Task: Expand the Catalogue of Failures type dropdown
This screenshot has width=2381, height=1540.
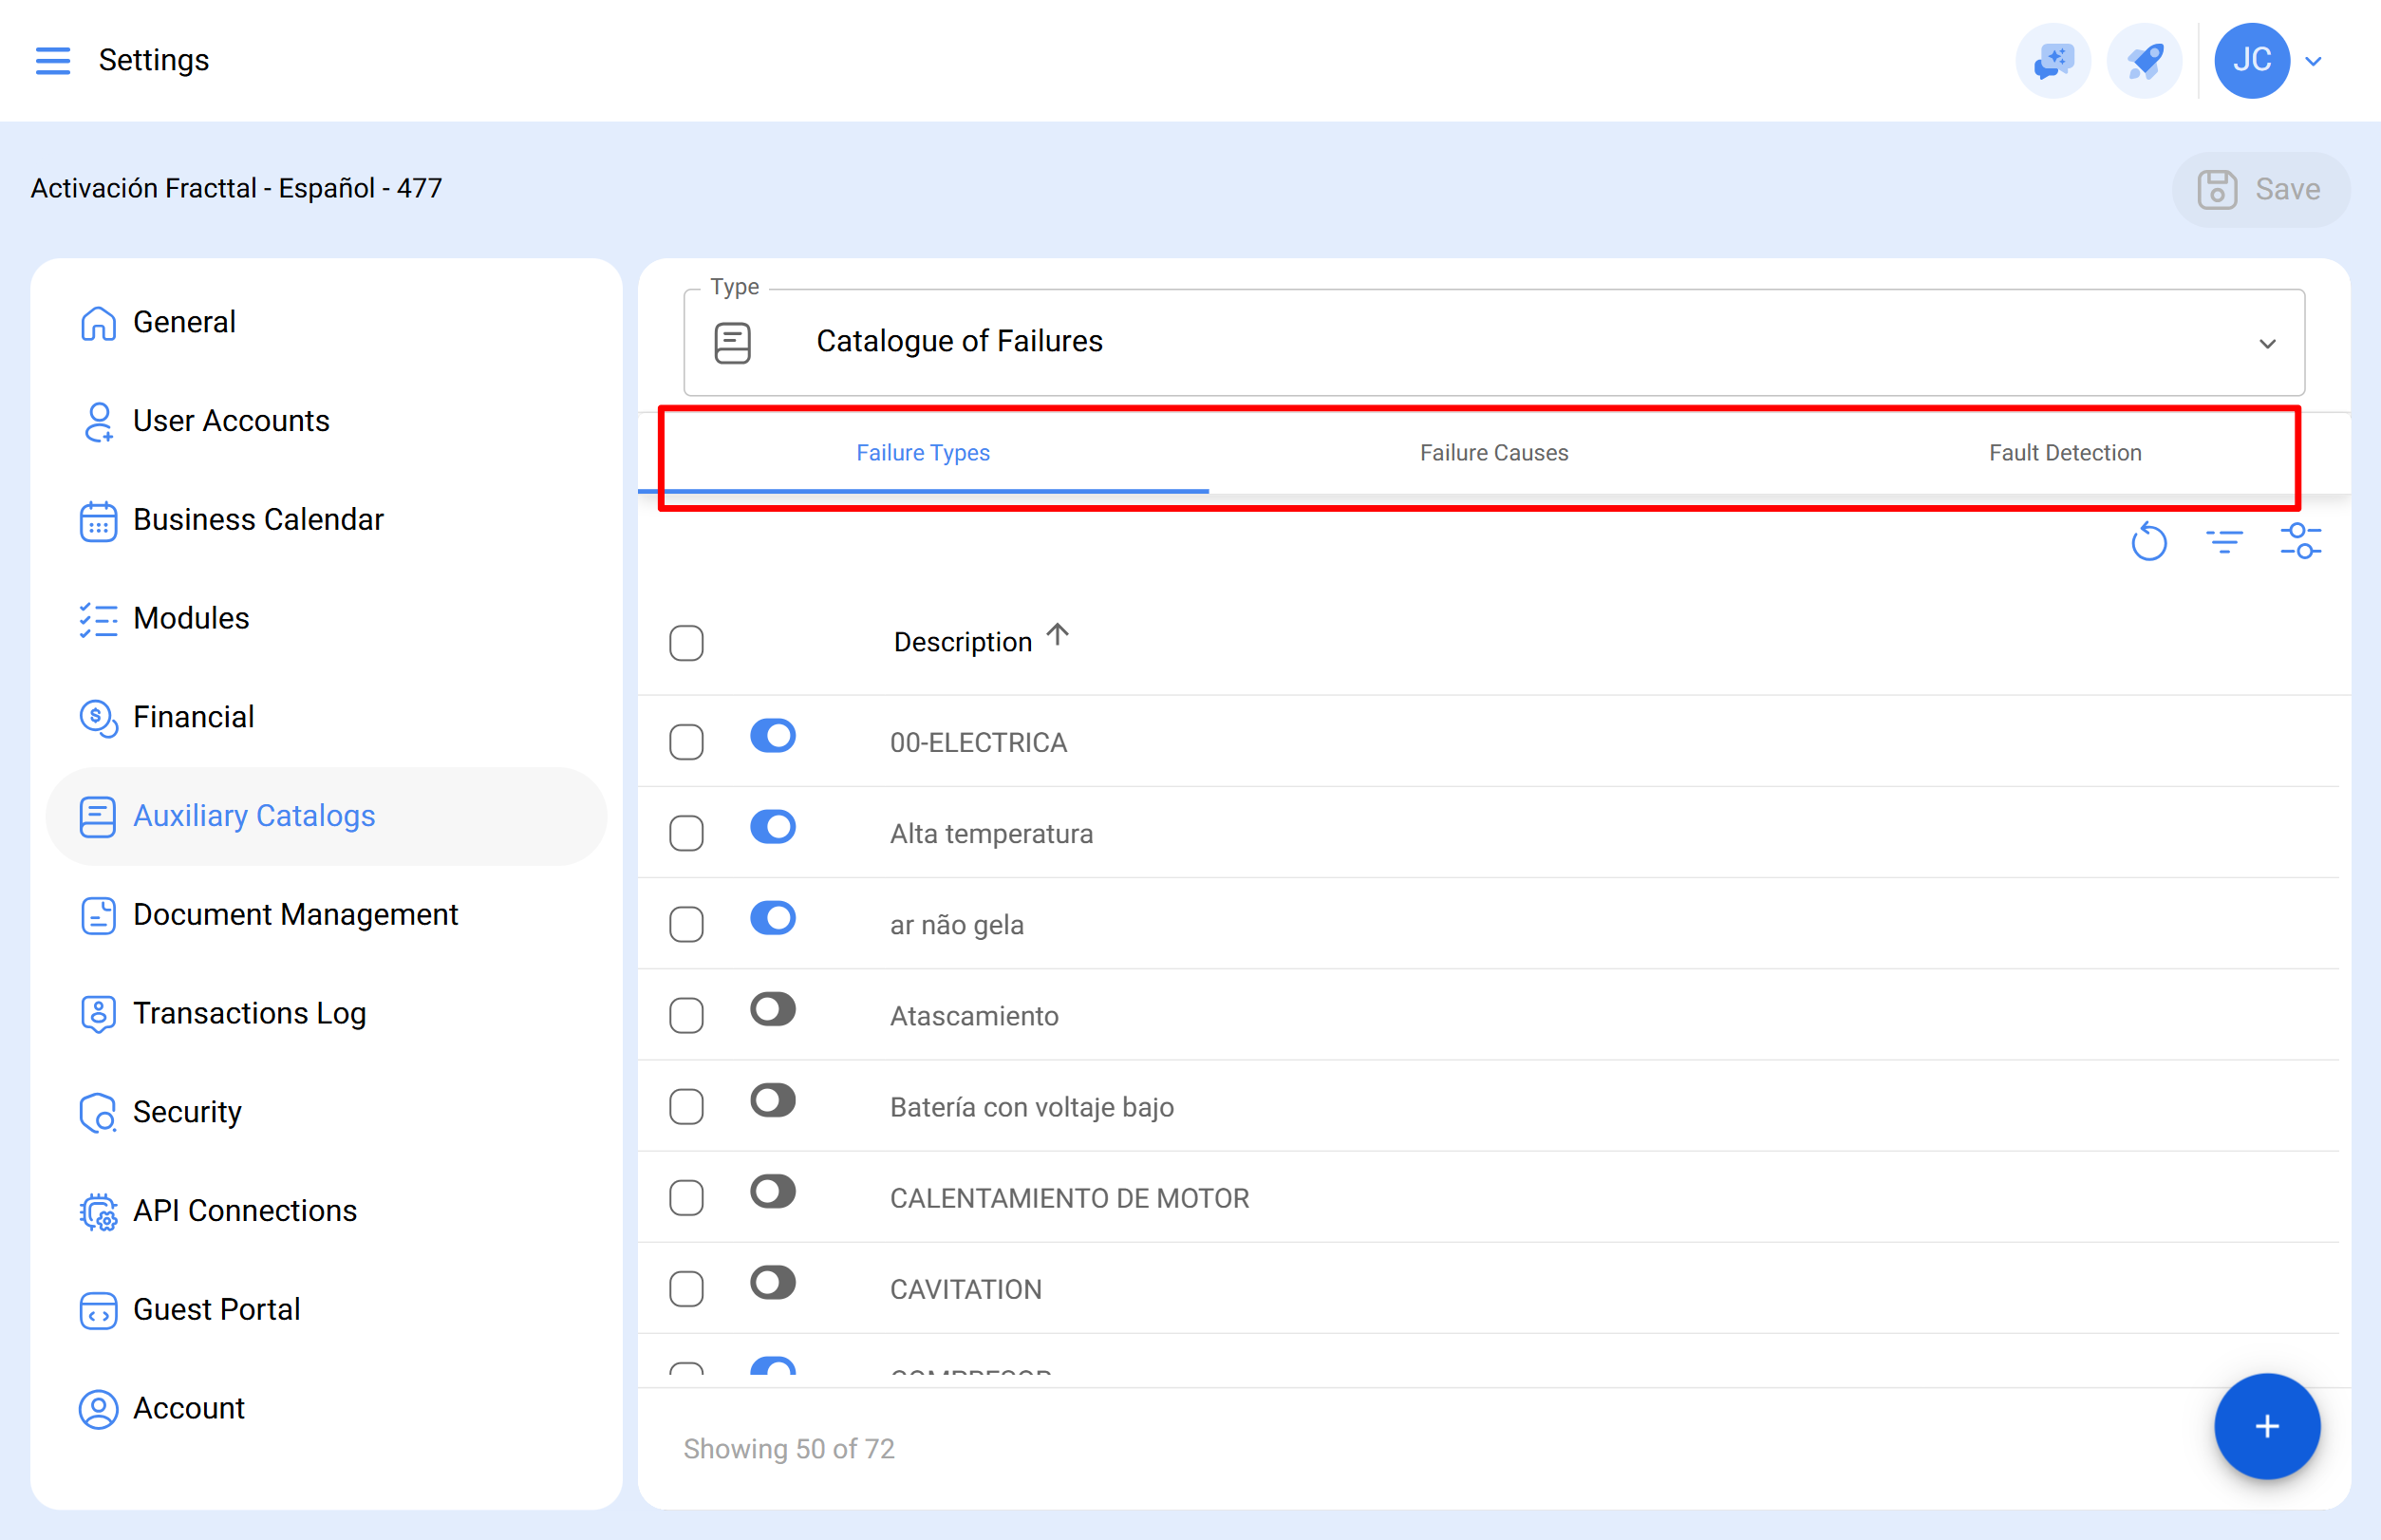Action: pos(2268,343)
